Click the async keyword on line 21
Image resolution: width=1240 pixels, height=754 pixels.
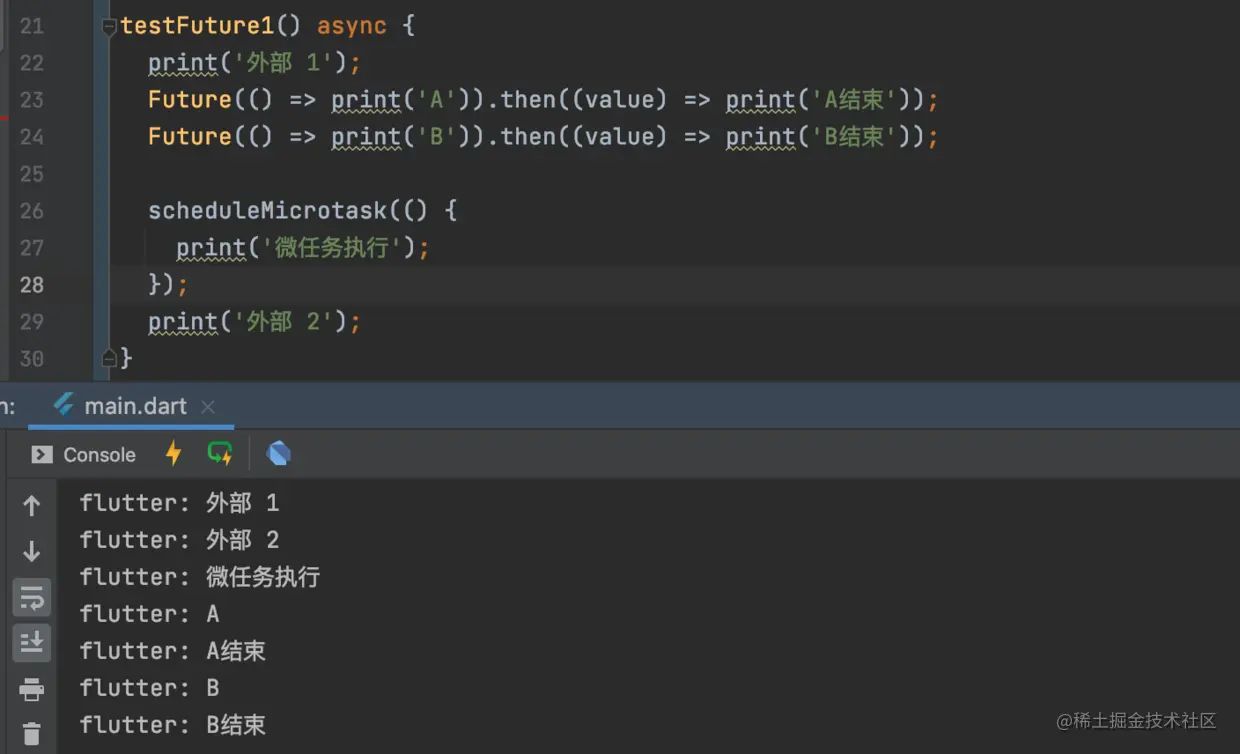(352, 26)
